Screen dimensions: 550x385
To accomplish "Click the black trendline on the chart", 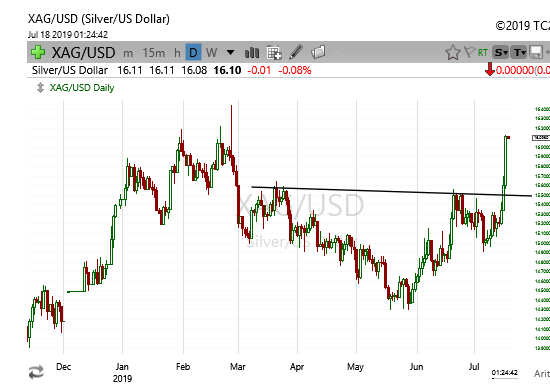I will pos(391,191).
